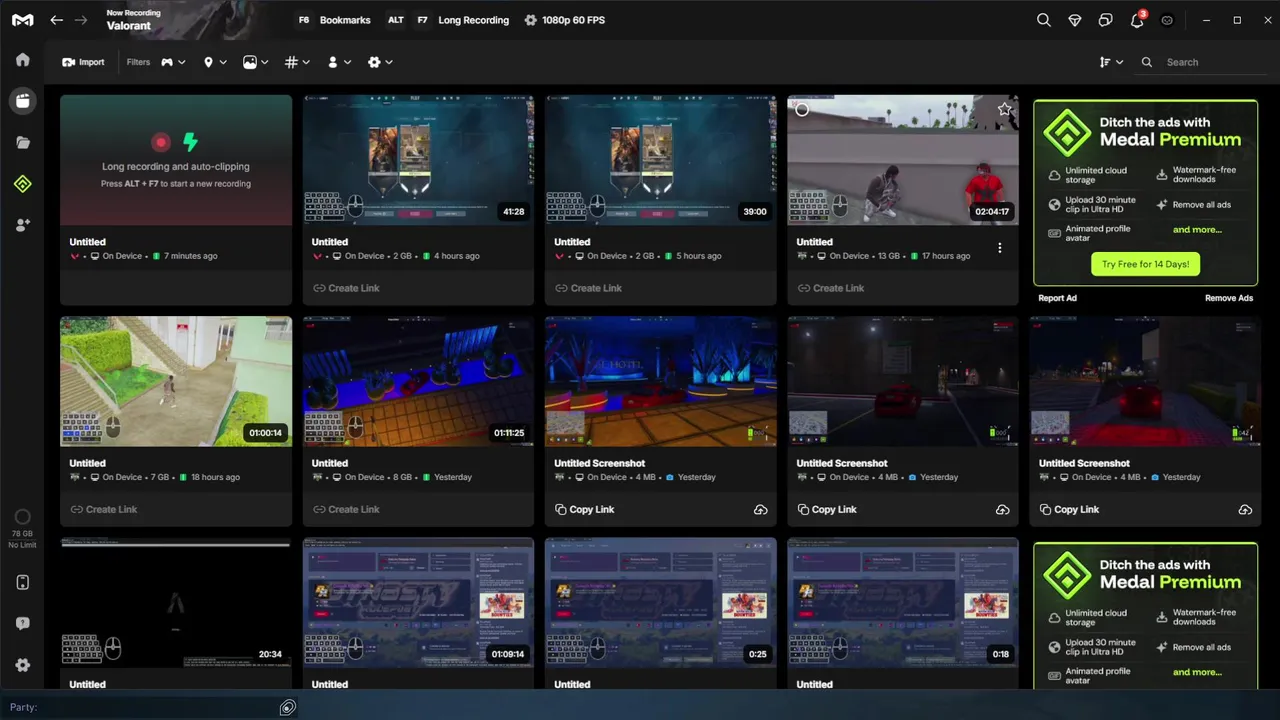Create Link for the 5 hours ago clip

[x=588, y=288]
